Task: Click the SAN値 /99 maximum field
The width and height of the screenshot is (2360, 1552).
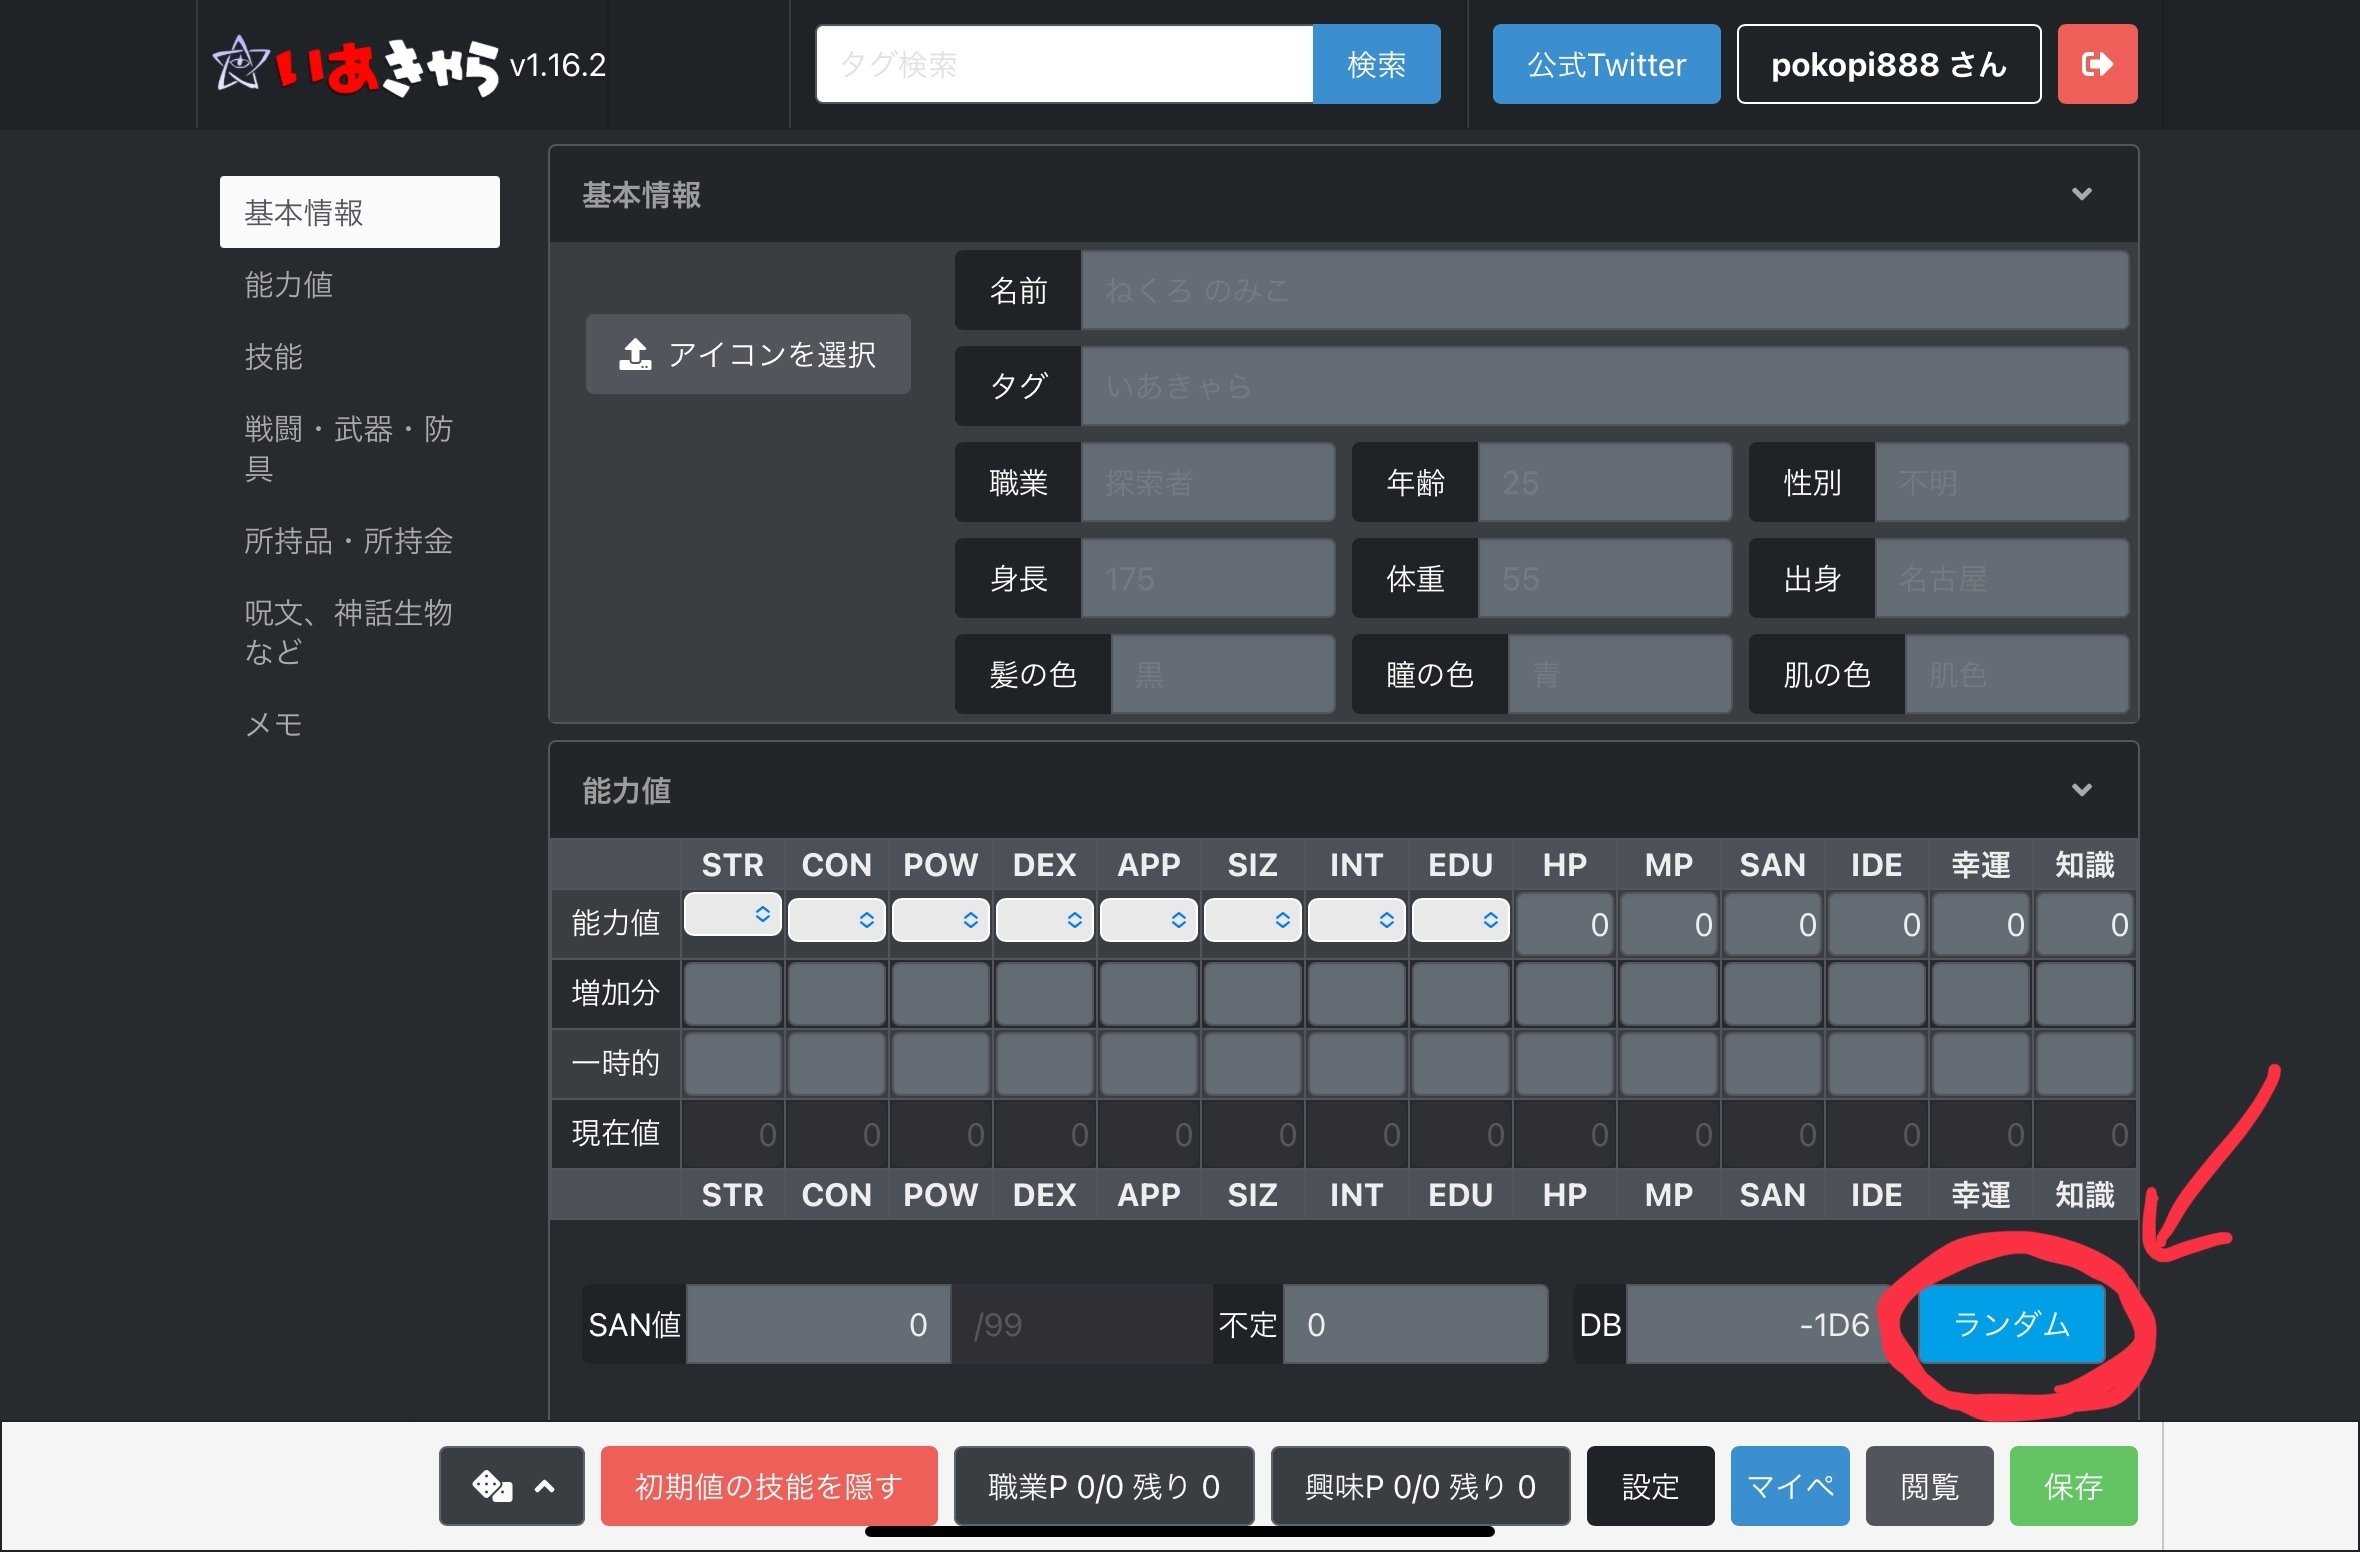Action: [1081, 1324]
